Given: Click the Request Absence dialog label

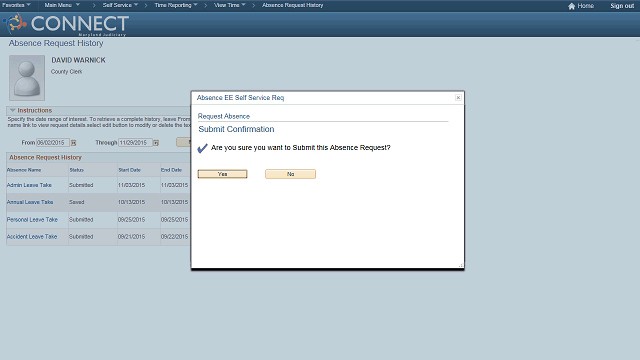Looking at the screenshot, I should 224,116.
